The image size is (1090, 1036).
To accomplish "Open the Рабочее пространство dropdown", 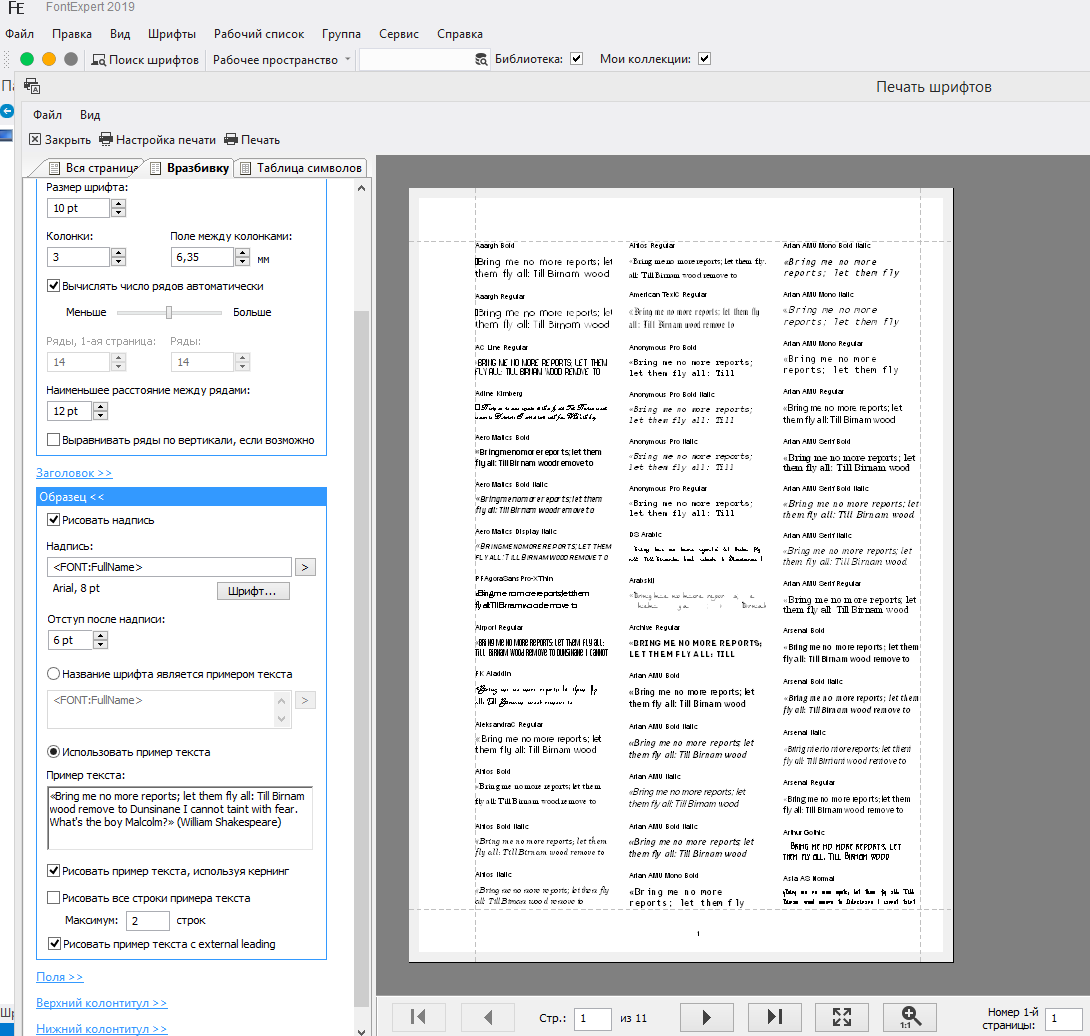I will click(282, 59).
